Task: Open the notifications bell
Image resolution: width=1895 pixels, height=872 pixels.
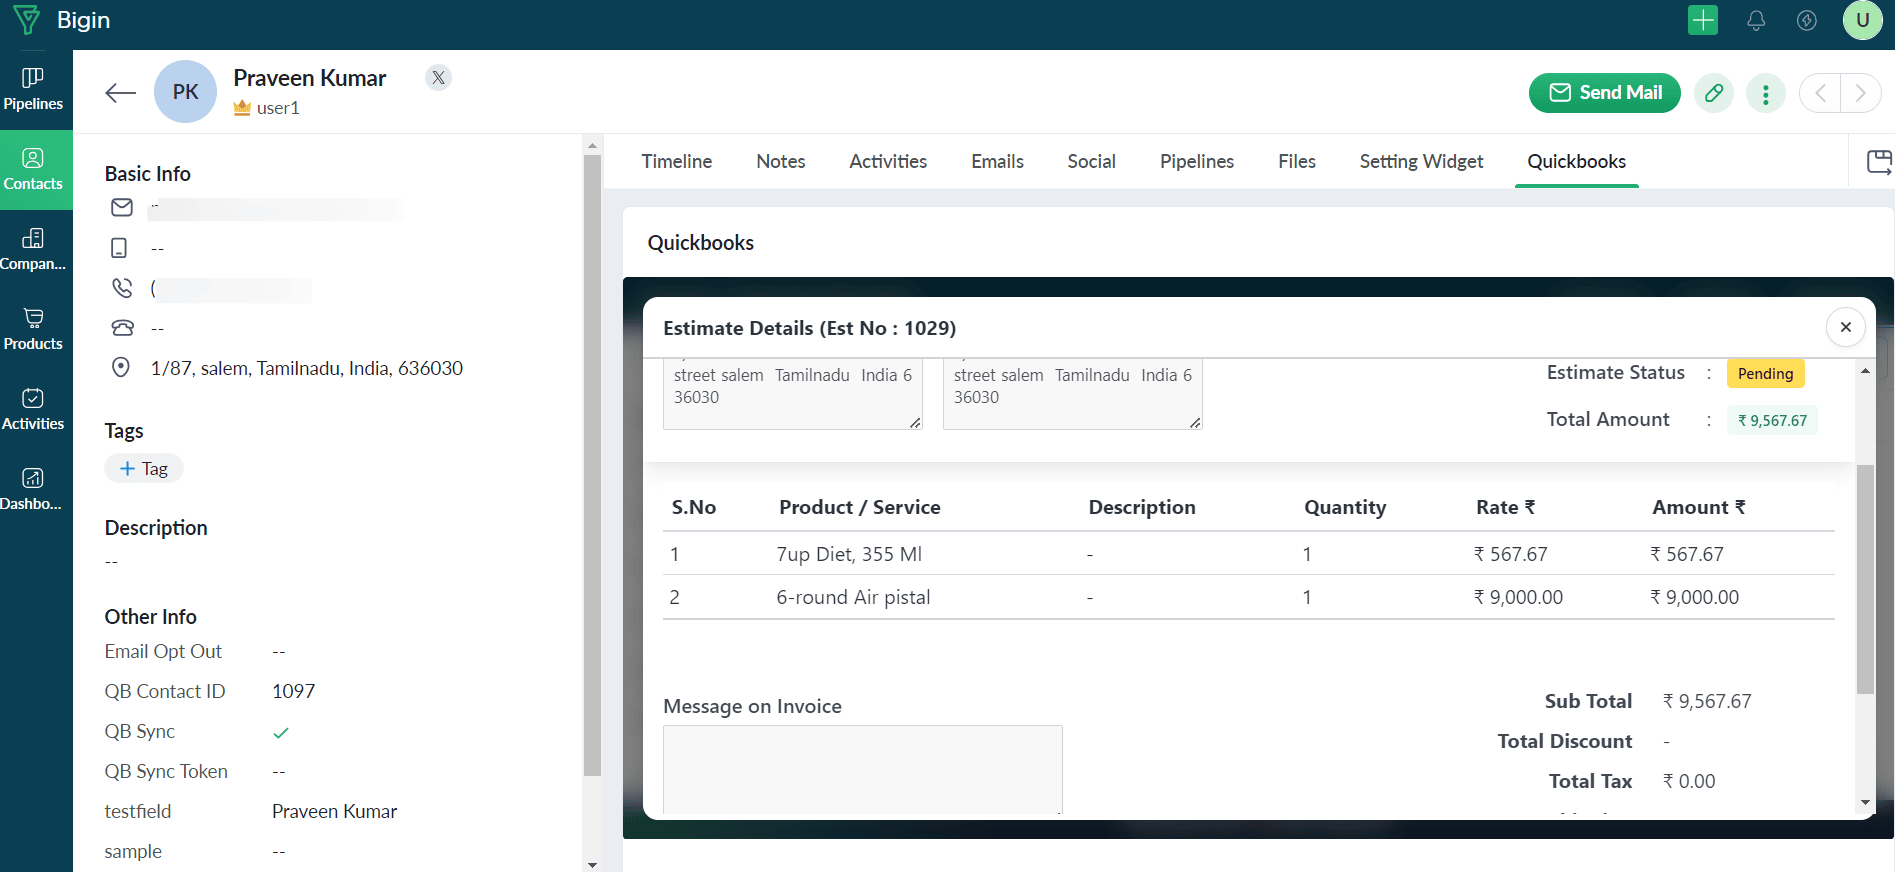Action: click(1756, 20)
